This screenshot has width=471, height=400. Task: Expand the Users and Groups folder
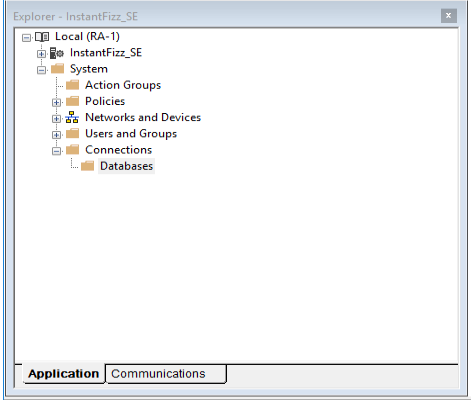pyautogui.click(x=56, y=135)
